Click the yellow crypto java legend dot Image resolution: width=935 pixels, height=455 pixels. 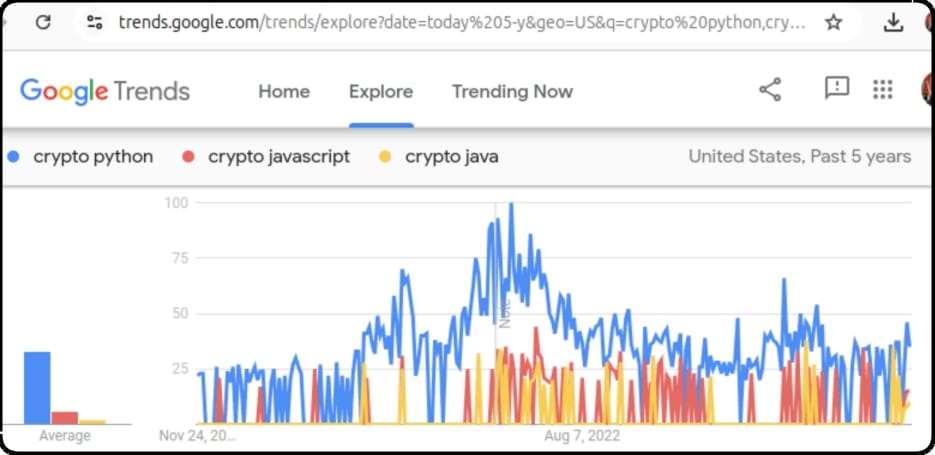(x=385, y=157)
